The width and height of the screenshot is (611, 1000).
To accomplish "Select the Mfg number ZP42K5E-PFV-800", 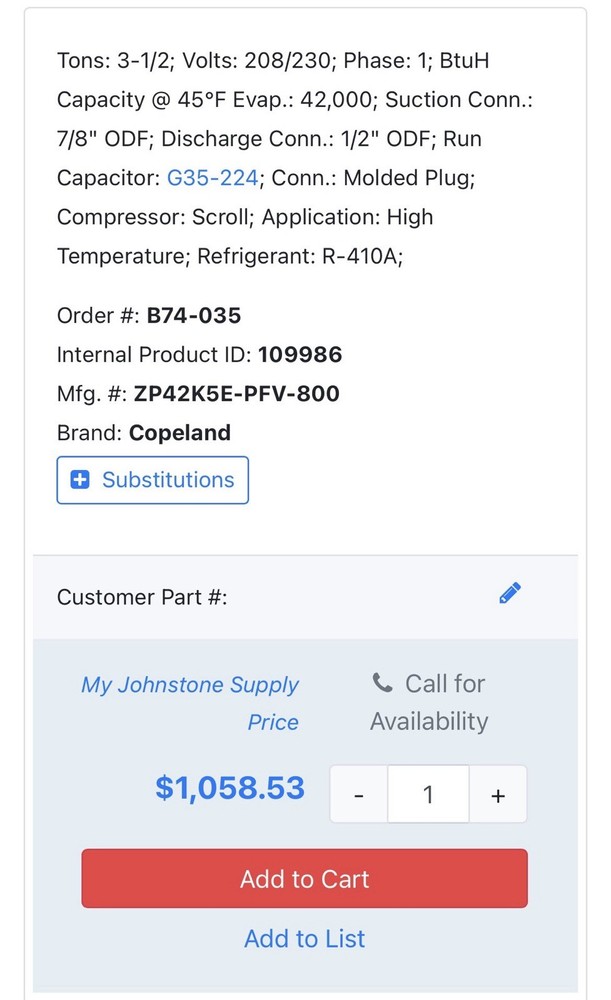I will pos(236,394).
